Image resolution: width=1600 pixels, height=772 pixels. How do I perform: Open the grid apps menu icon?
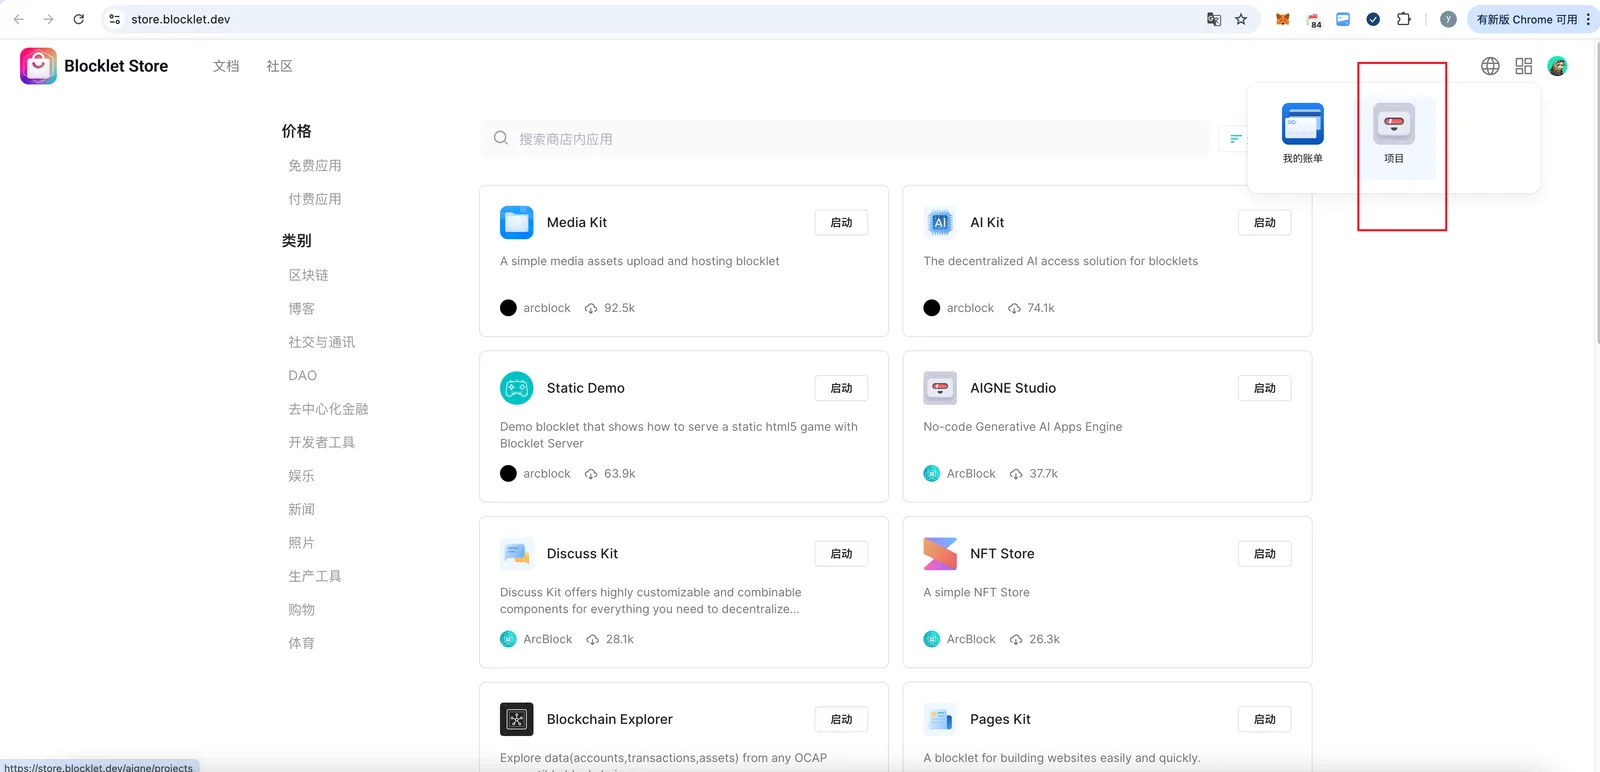tap(1524, 66)
